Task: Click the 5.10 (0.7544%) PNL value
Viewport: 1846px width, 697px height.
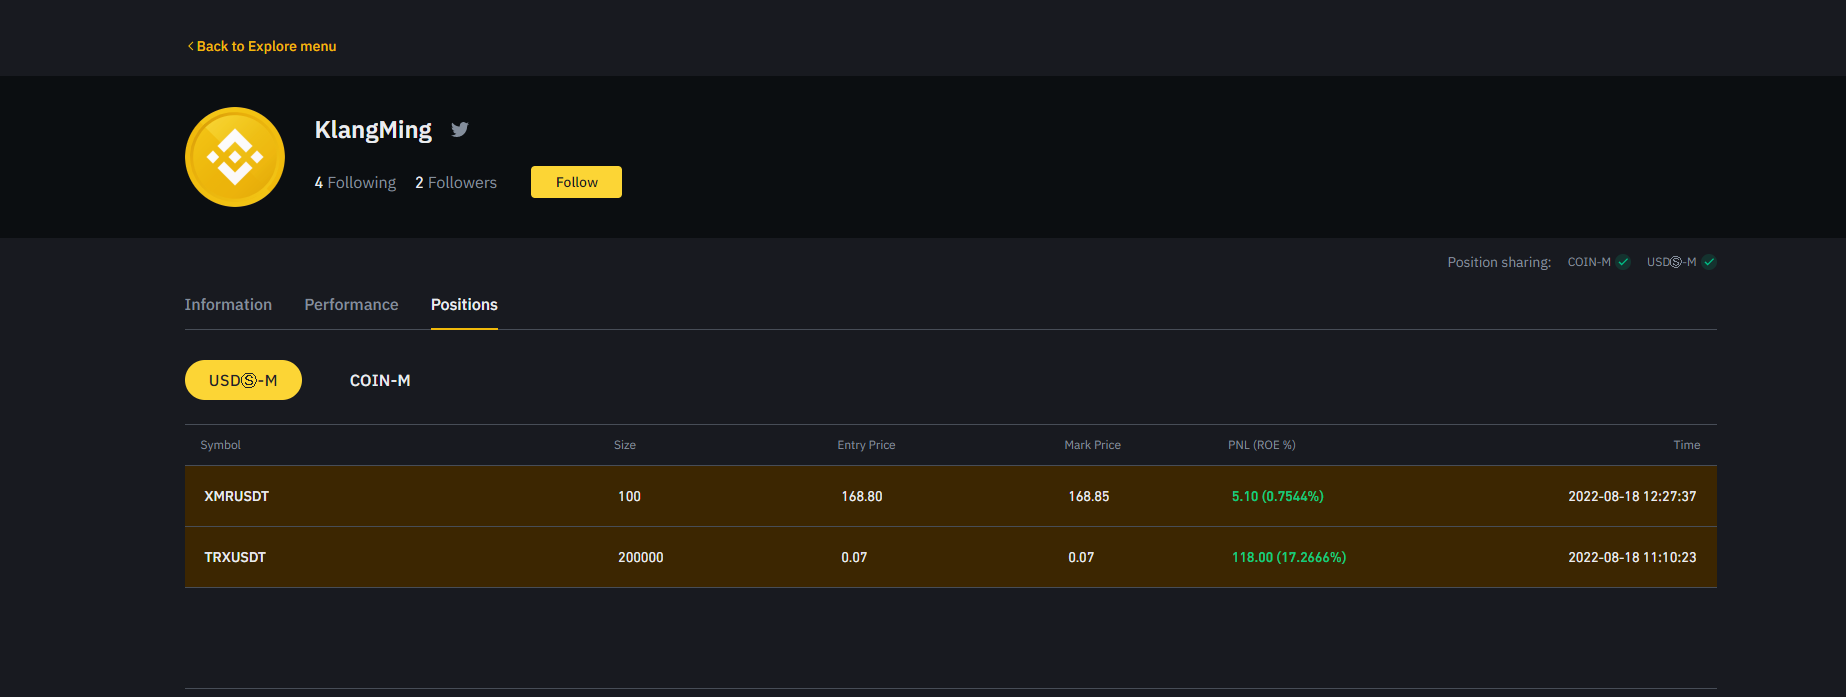Action: click(x=1278, y=496)
